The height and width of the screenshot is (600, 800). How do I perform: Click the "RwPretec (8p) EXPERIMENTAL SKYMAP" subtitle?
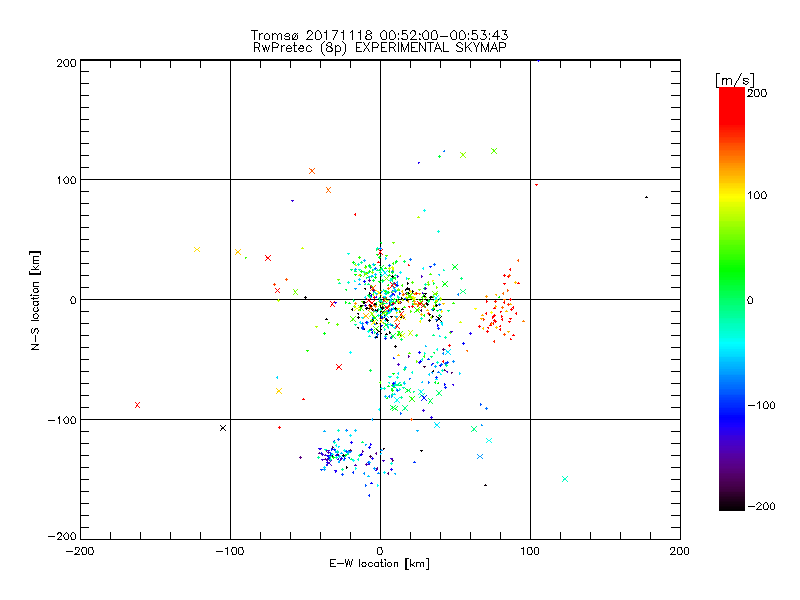[x=379, y=48]
